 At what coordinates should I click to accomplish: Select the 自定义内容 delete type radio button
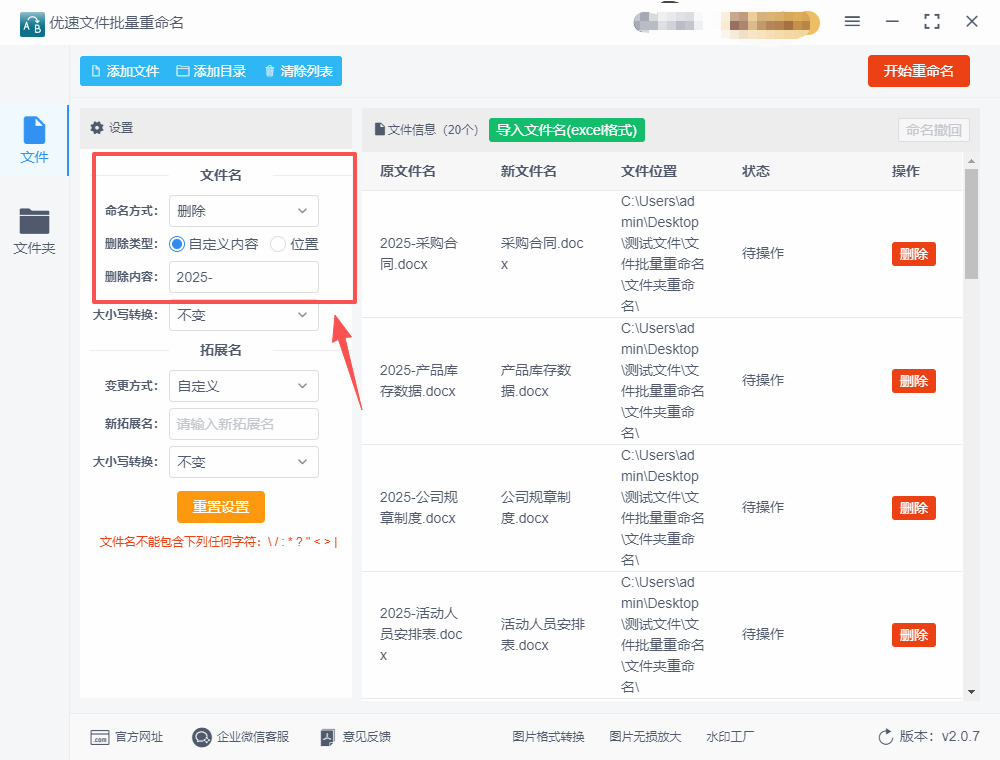(178, 244)
